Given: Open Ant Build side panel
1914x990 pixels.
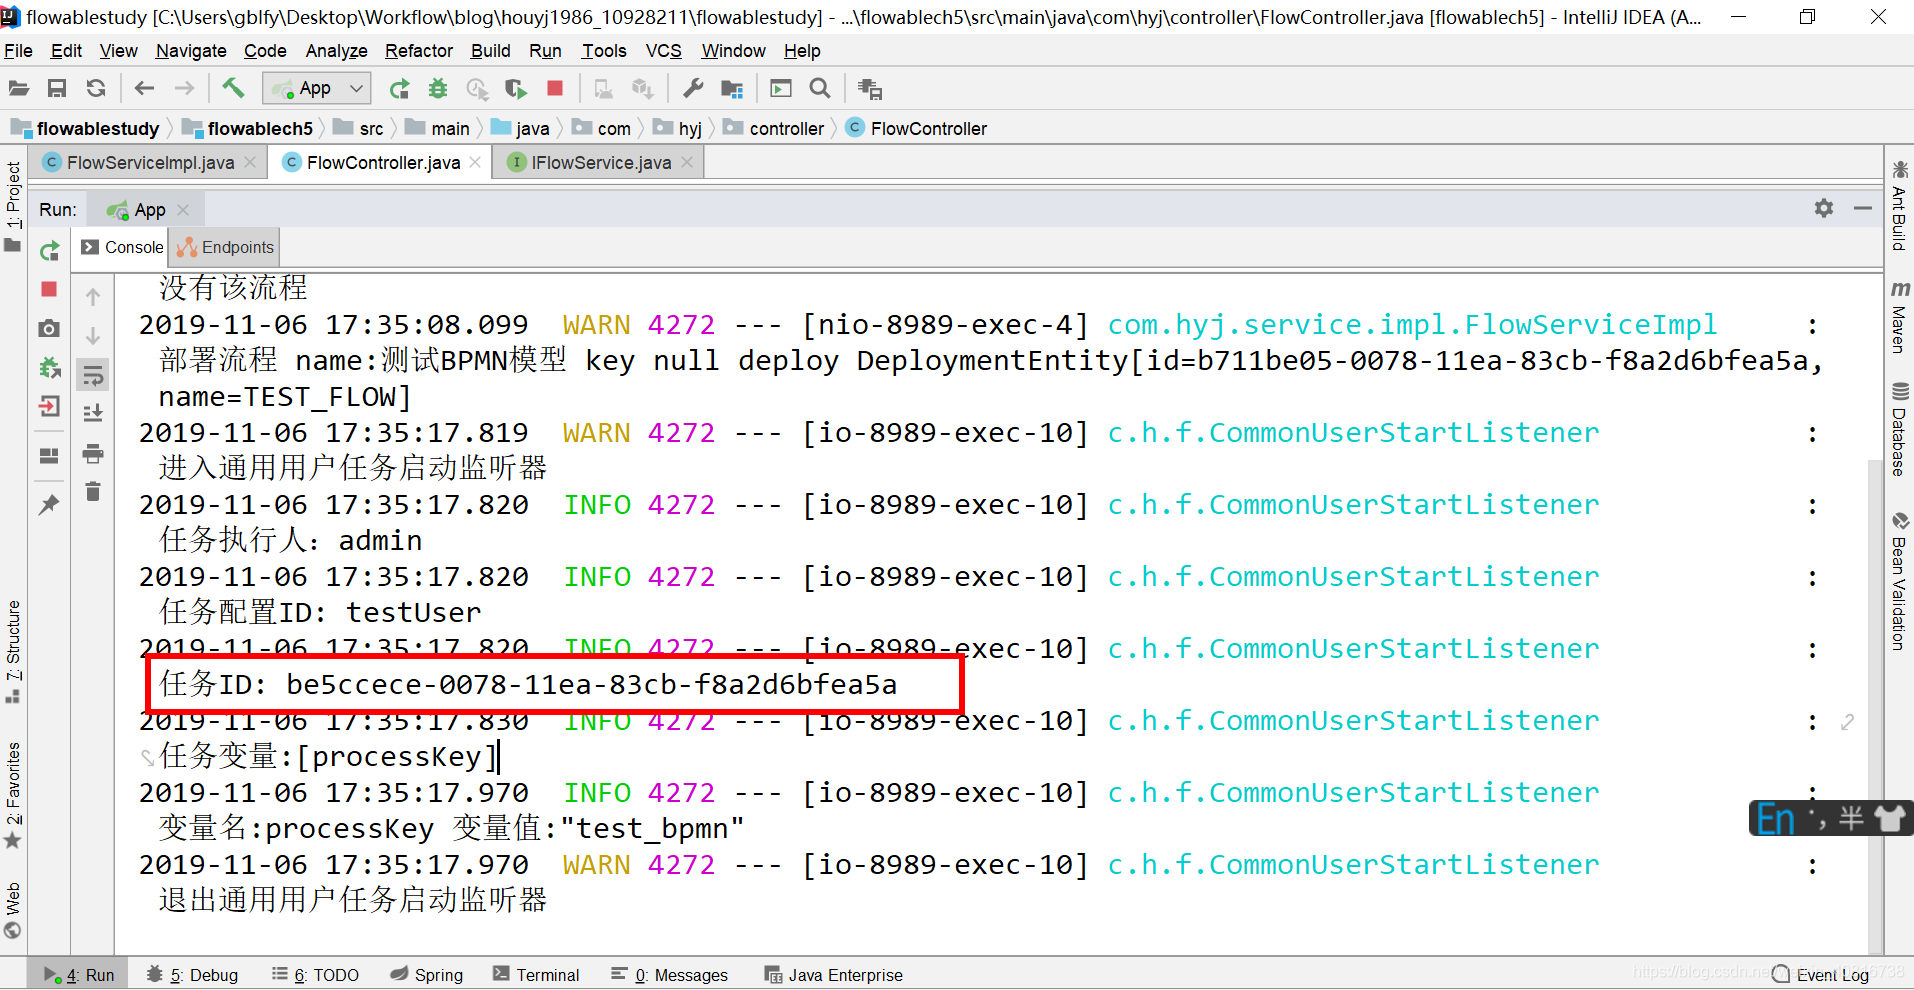Looking at the screenshot, I should point(1899,206).
